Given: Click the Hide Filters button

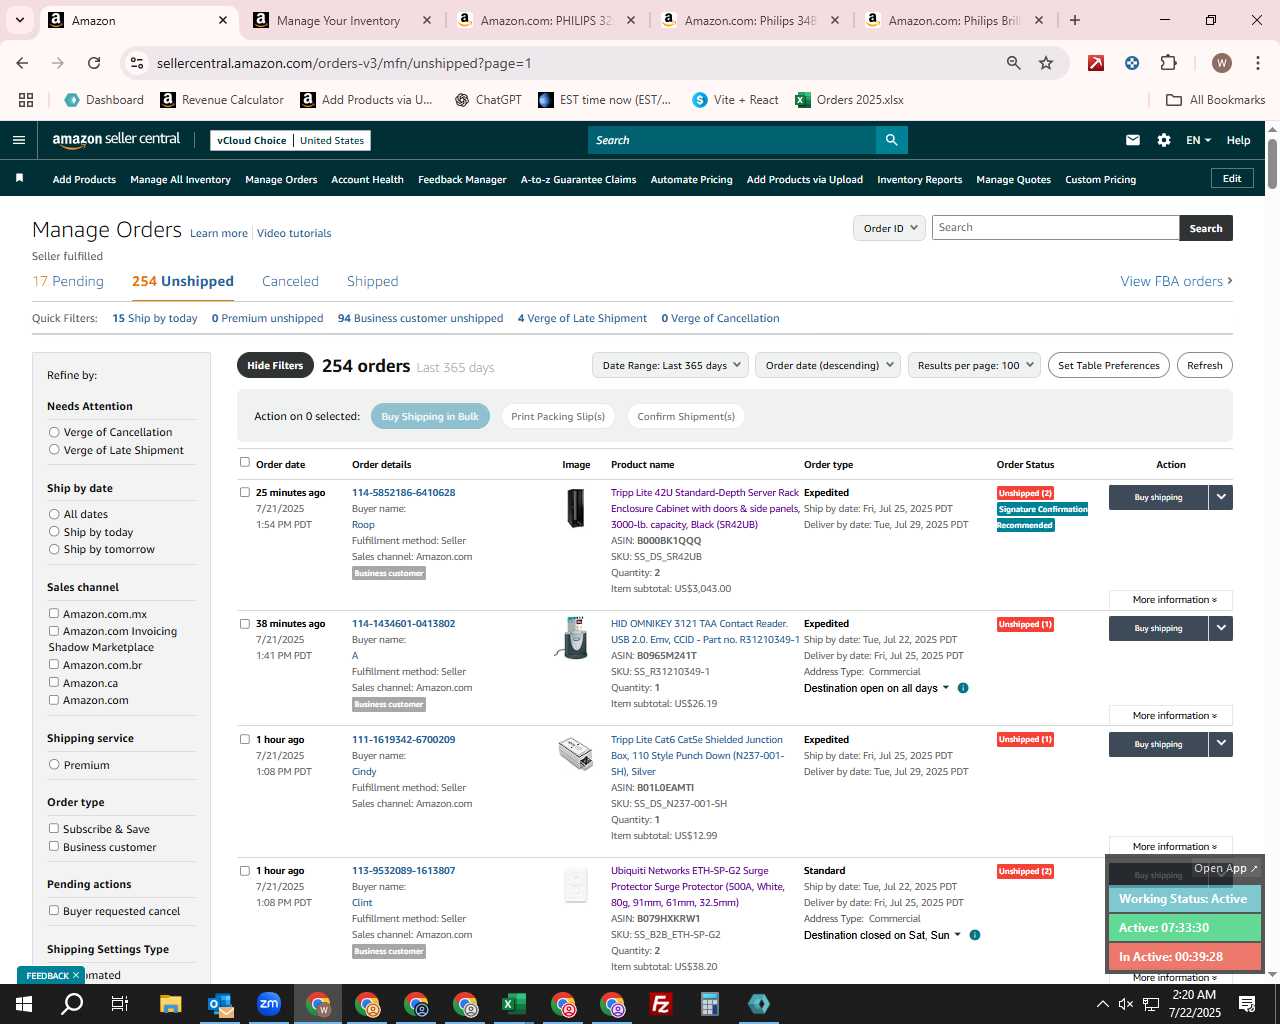Looking at the screenshot, I should (275, 365).
